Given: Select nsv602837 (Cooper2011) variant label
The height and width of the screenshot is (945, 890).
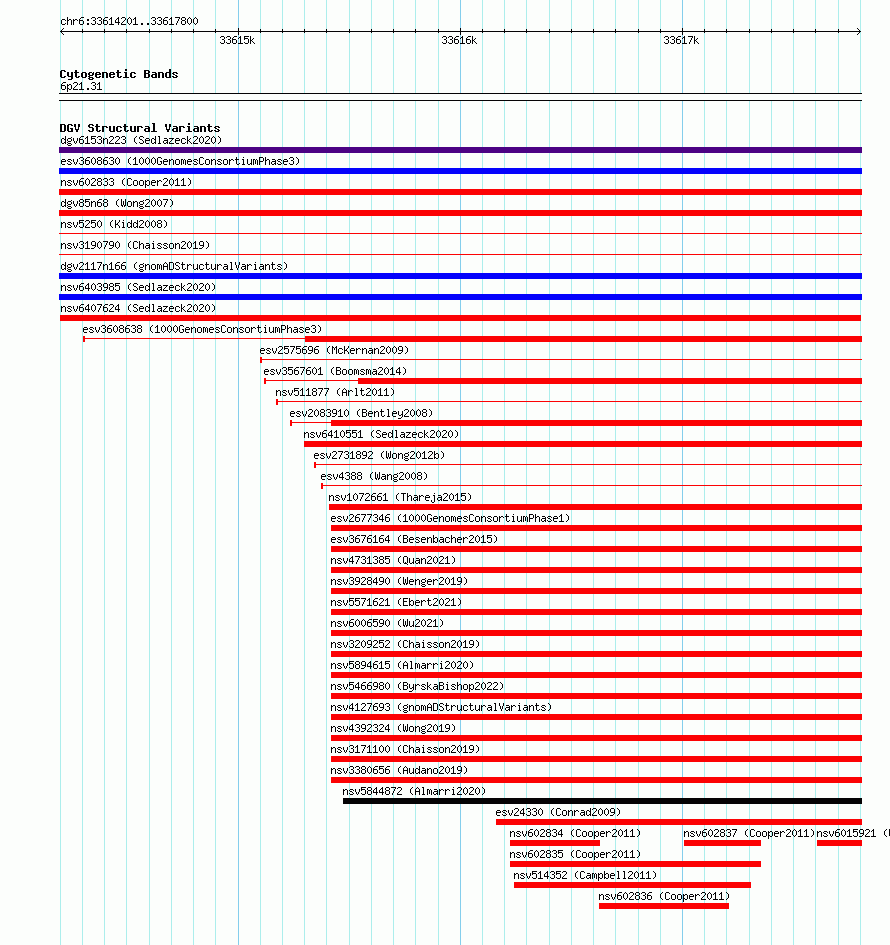Looking at the screenshot, I should pos(749,834).
